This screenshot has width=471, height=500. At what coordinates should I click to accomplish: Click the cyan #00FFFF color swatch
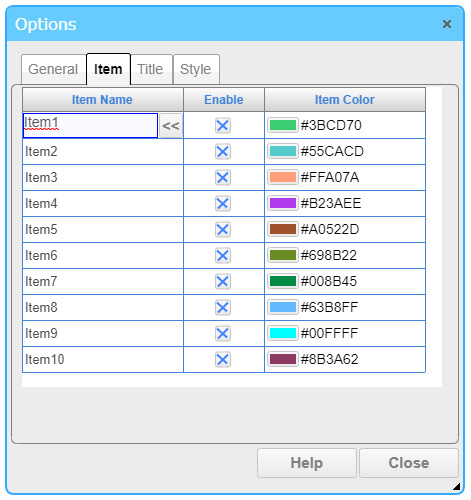click(x=283, y=333)
